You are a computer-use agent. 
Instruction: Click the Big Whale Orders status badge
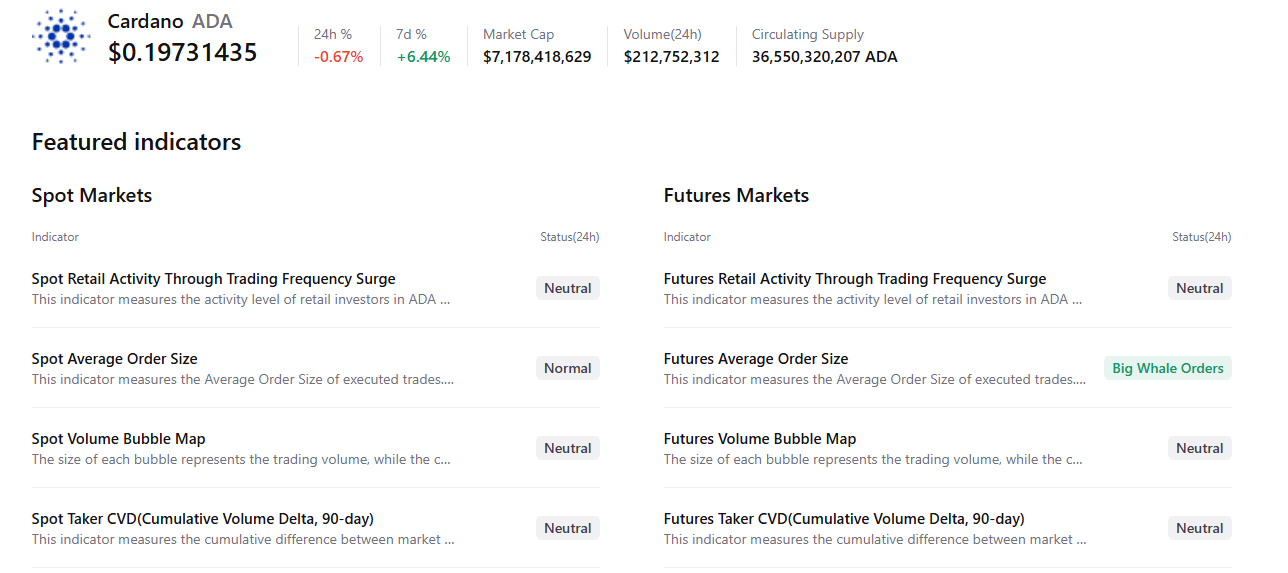pyautogui.click(x=1168, y=368)
